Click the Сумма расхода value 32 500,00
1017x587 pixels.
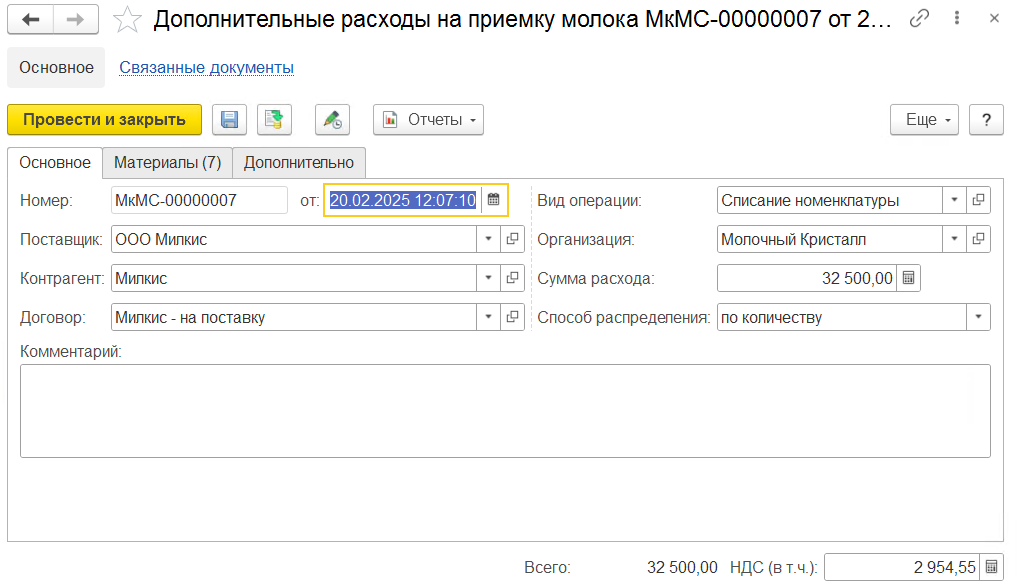(x=807, y=278)
